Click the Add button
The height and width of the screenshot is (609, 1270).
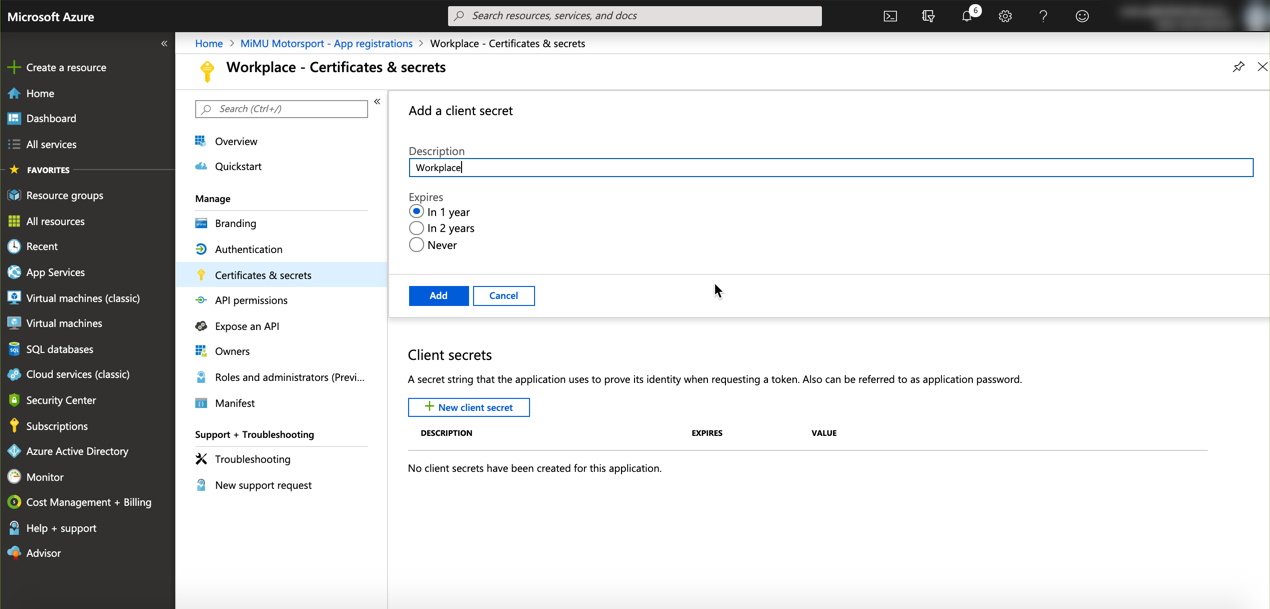(x=438, y=296)
